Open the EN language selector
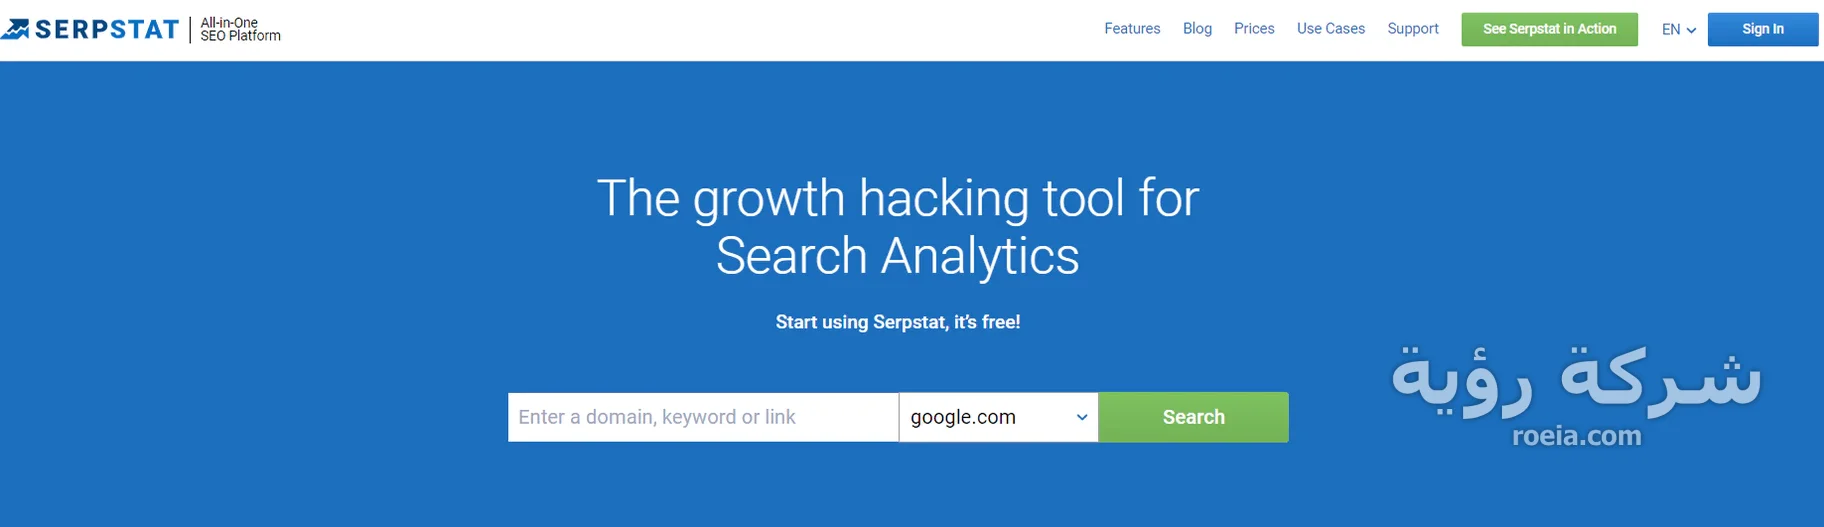1824x527 pixels. [1679, 30]
